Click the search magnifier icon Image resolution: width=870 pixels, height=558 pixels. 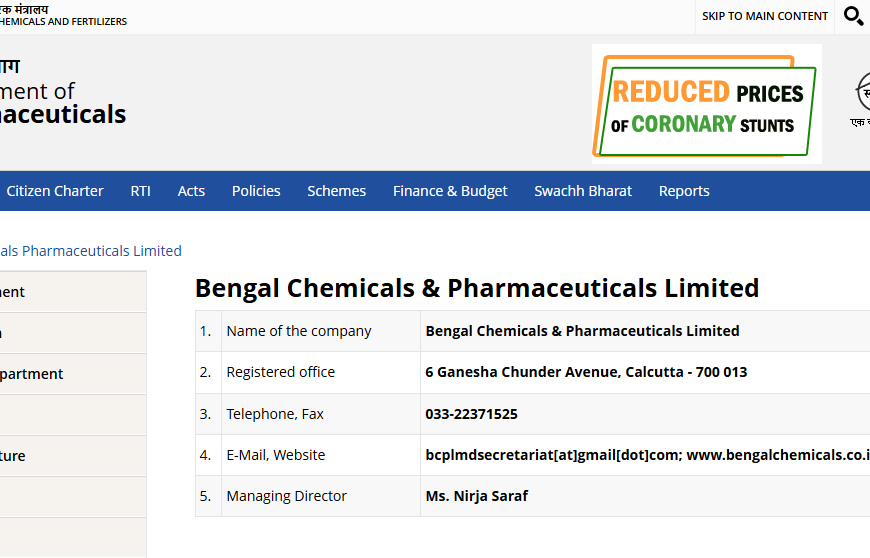[853, 16]
